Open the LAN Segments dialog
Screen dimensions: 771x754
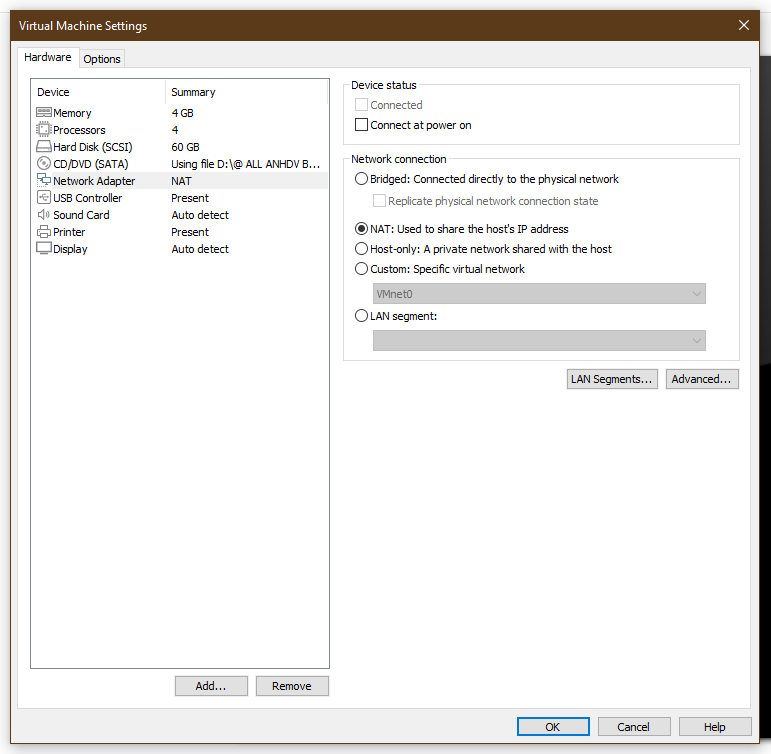tap(612, 379)
